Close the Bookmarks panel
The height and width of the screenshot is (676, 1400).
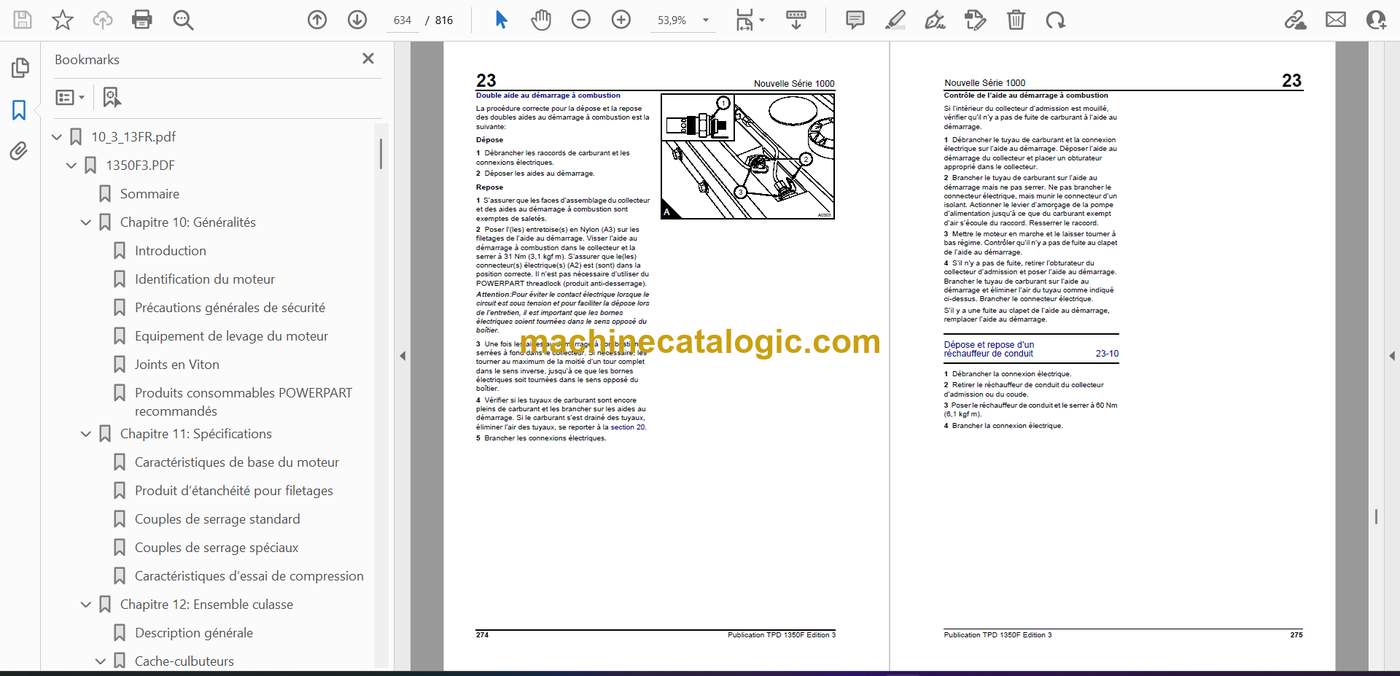pyautogui.click(x=368, y=59)
